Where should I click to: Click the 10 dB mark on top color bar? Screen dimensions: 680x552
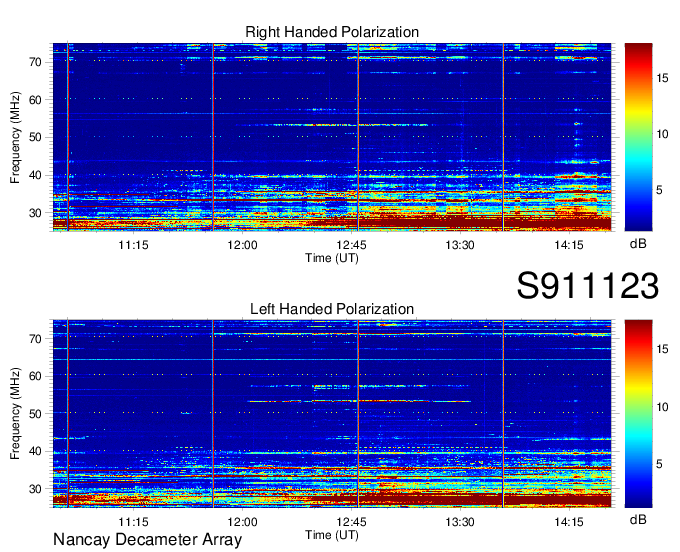coord(662,134)
